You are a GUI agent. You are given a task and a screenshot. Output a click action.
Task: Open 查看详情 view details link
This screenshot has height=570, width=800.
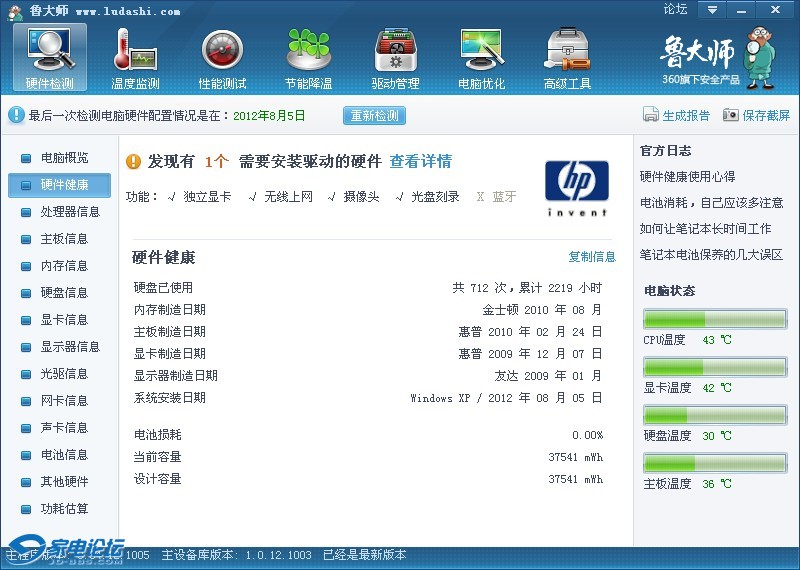420,161
